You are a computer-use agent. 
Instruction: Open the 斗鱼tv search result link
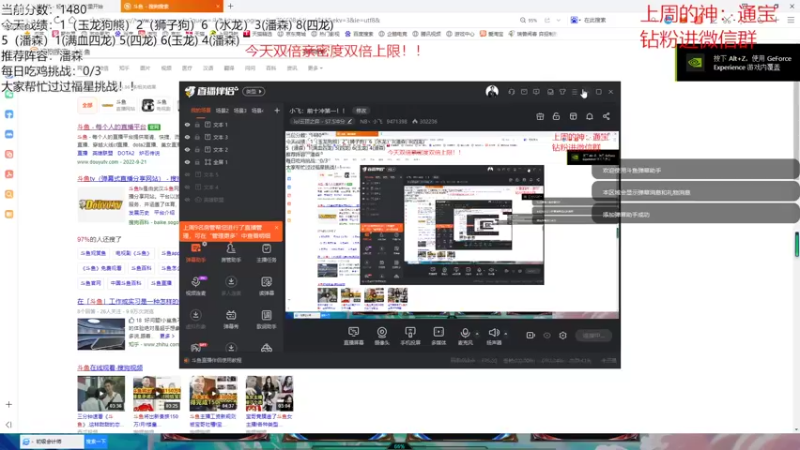coord(128,179)
